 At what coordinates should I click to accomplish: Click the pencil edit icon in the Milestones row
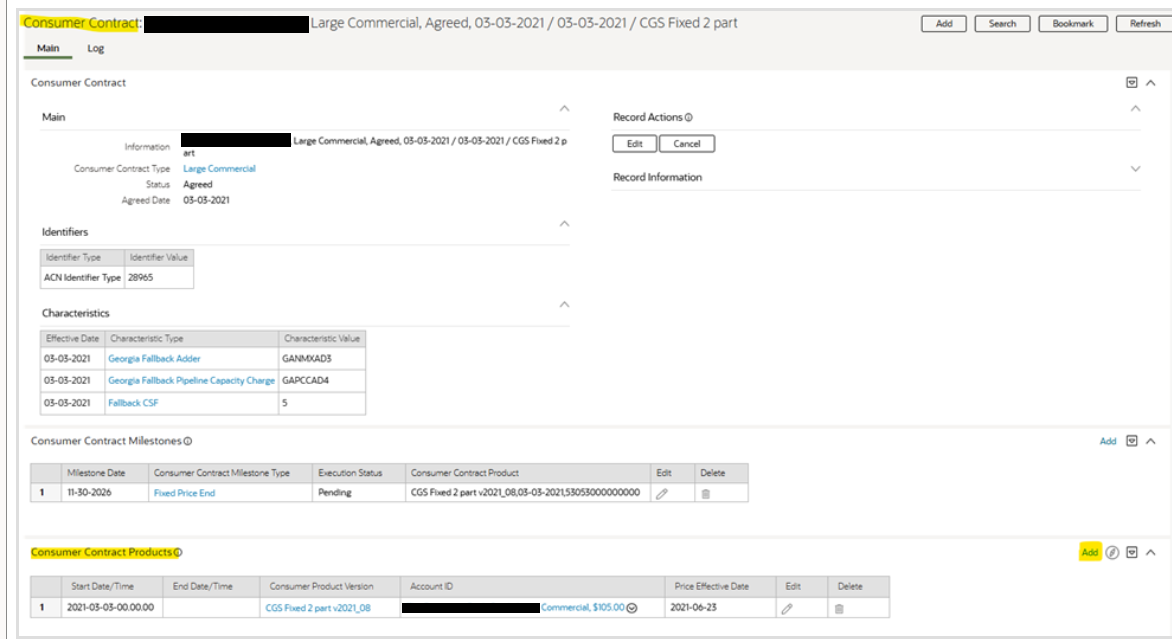[661, 494]
